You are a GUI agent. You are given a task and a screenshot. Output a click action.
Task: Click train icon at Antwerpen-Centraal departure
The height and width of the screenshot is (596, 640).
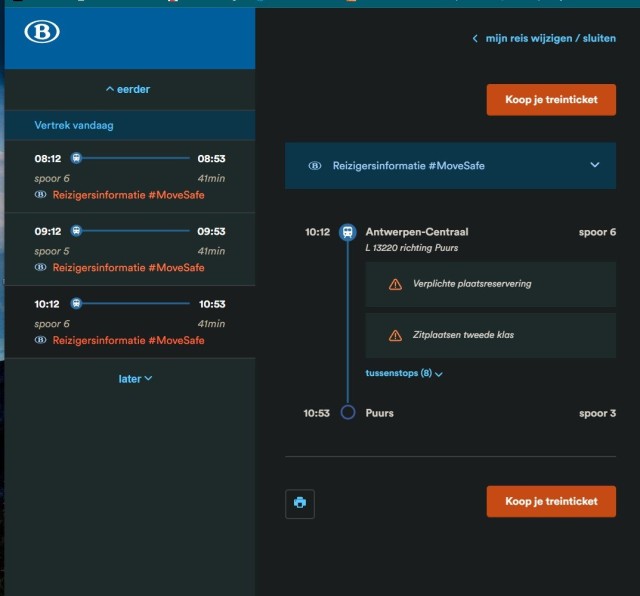coord(347,232)
